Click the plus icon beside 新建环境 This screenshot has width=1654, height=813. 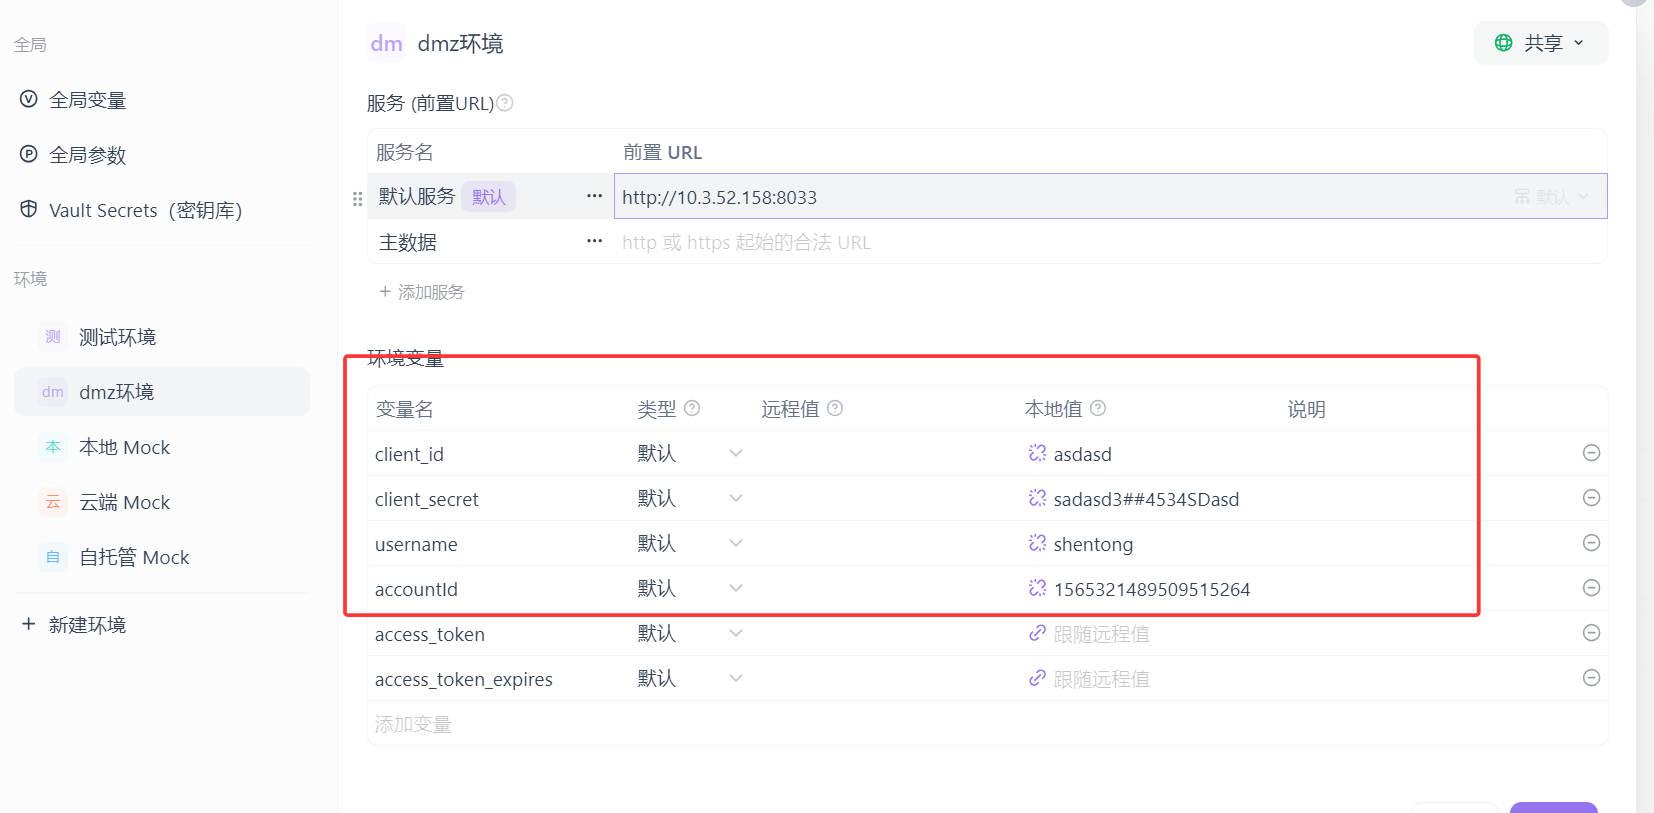[29, 624]
